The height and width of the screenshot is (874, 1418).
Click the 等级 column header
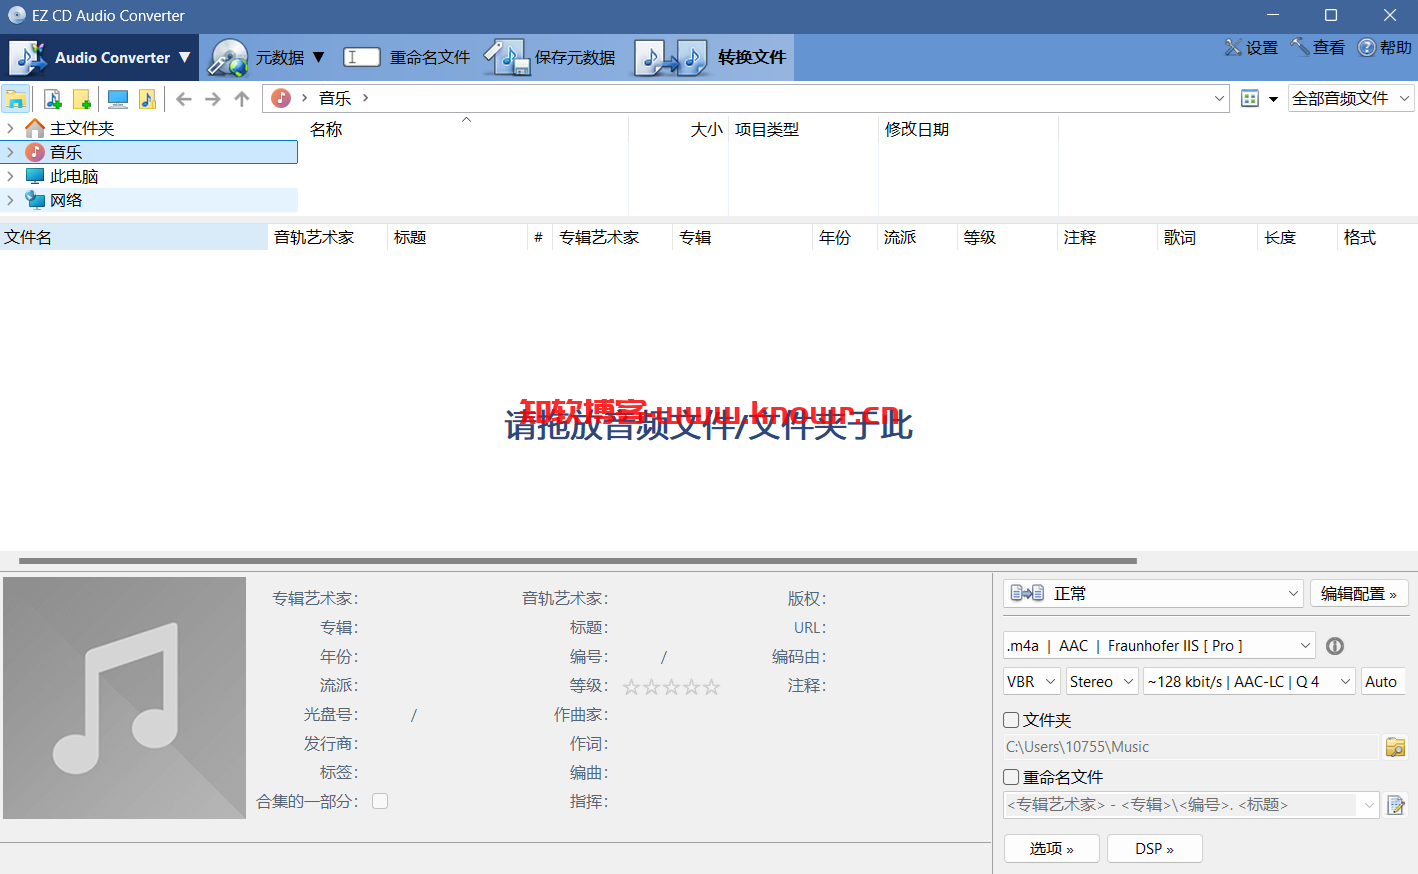[1007, 237]
